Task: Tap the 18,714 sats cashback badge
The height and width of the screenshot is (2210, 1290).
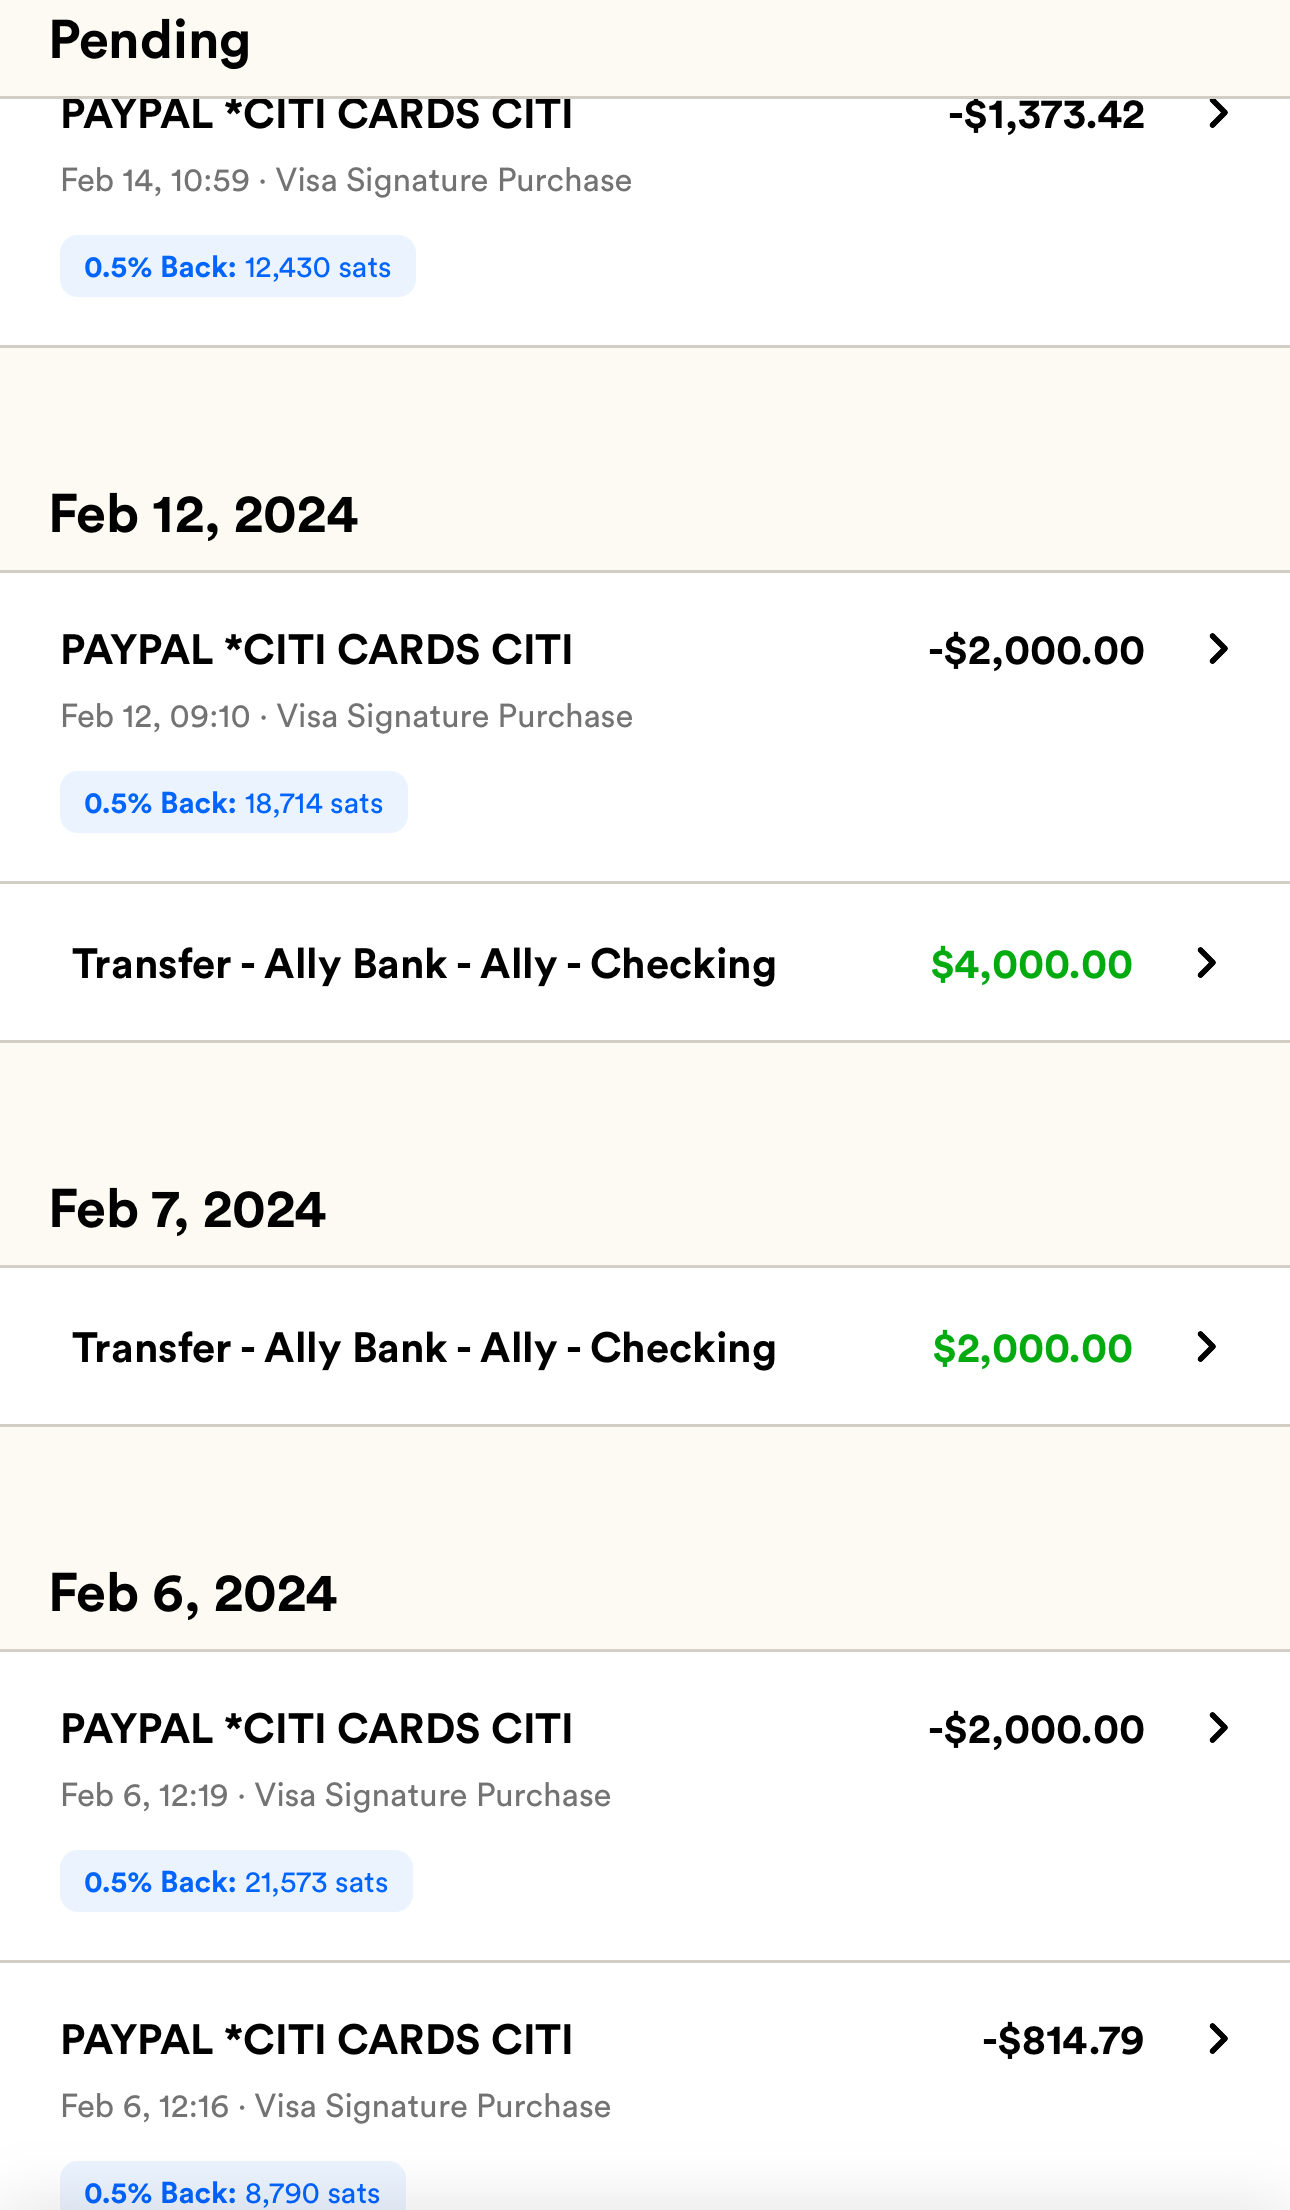Action: pos(233,803)
